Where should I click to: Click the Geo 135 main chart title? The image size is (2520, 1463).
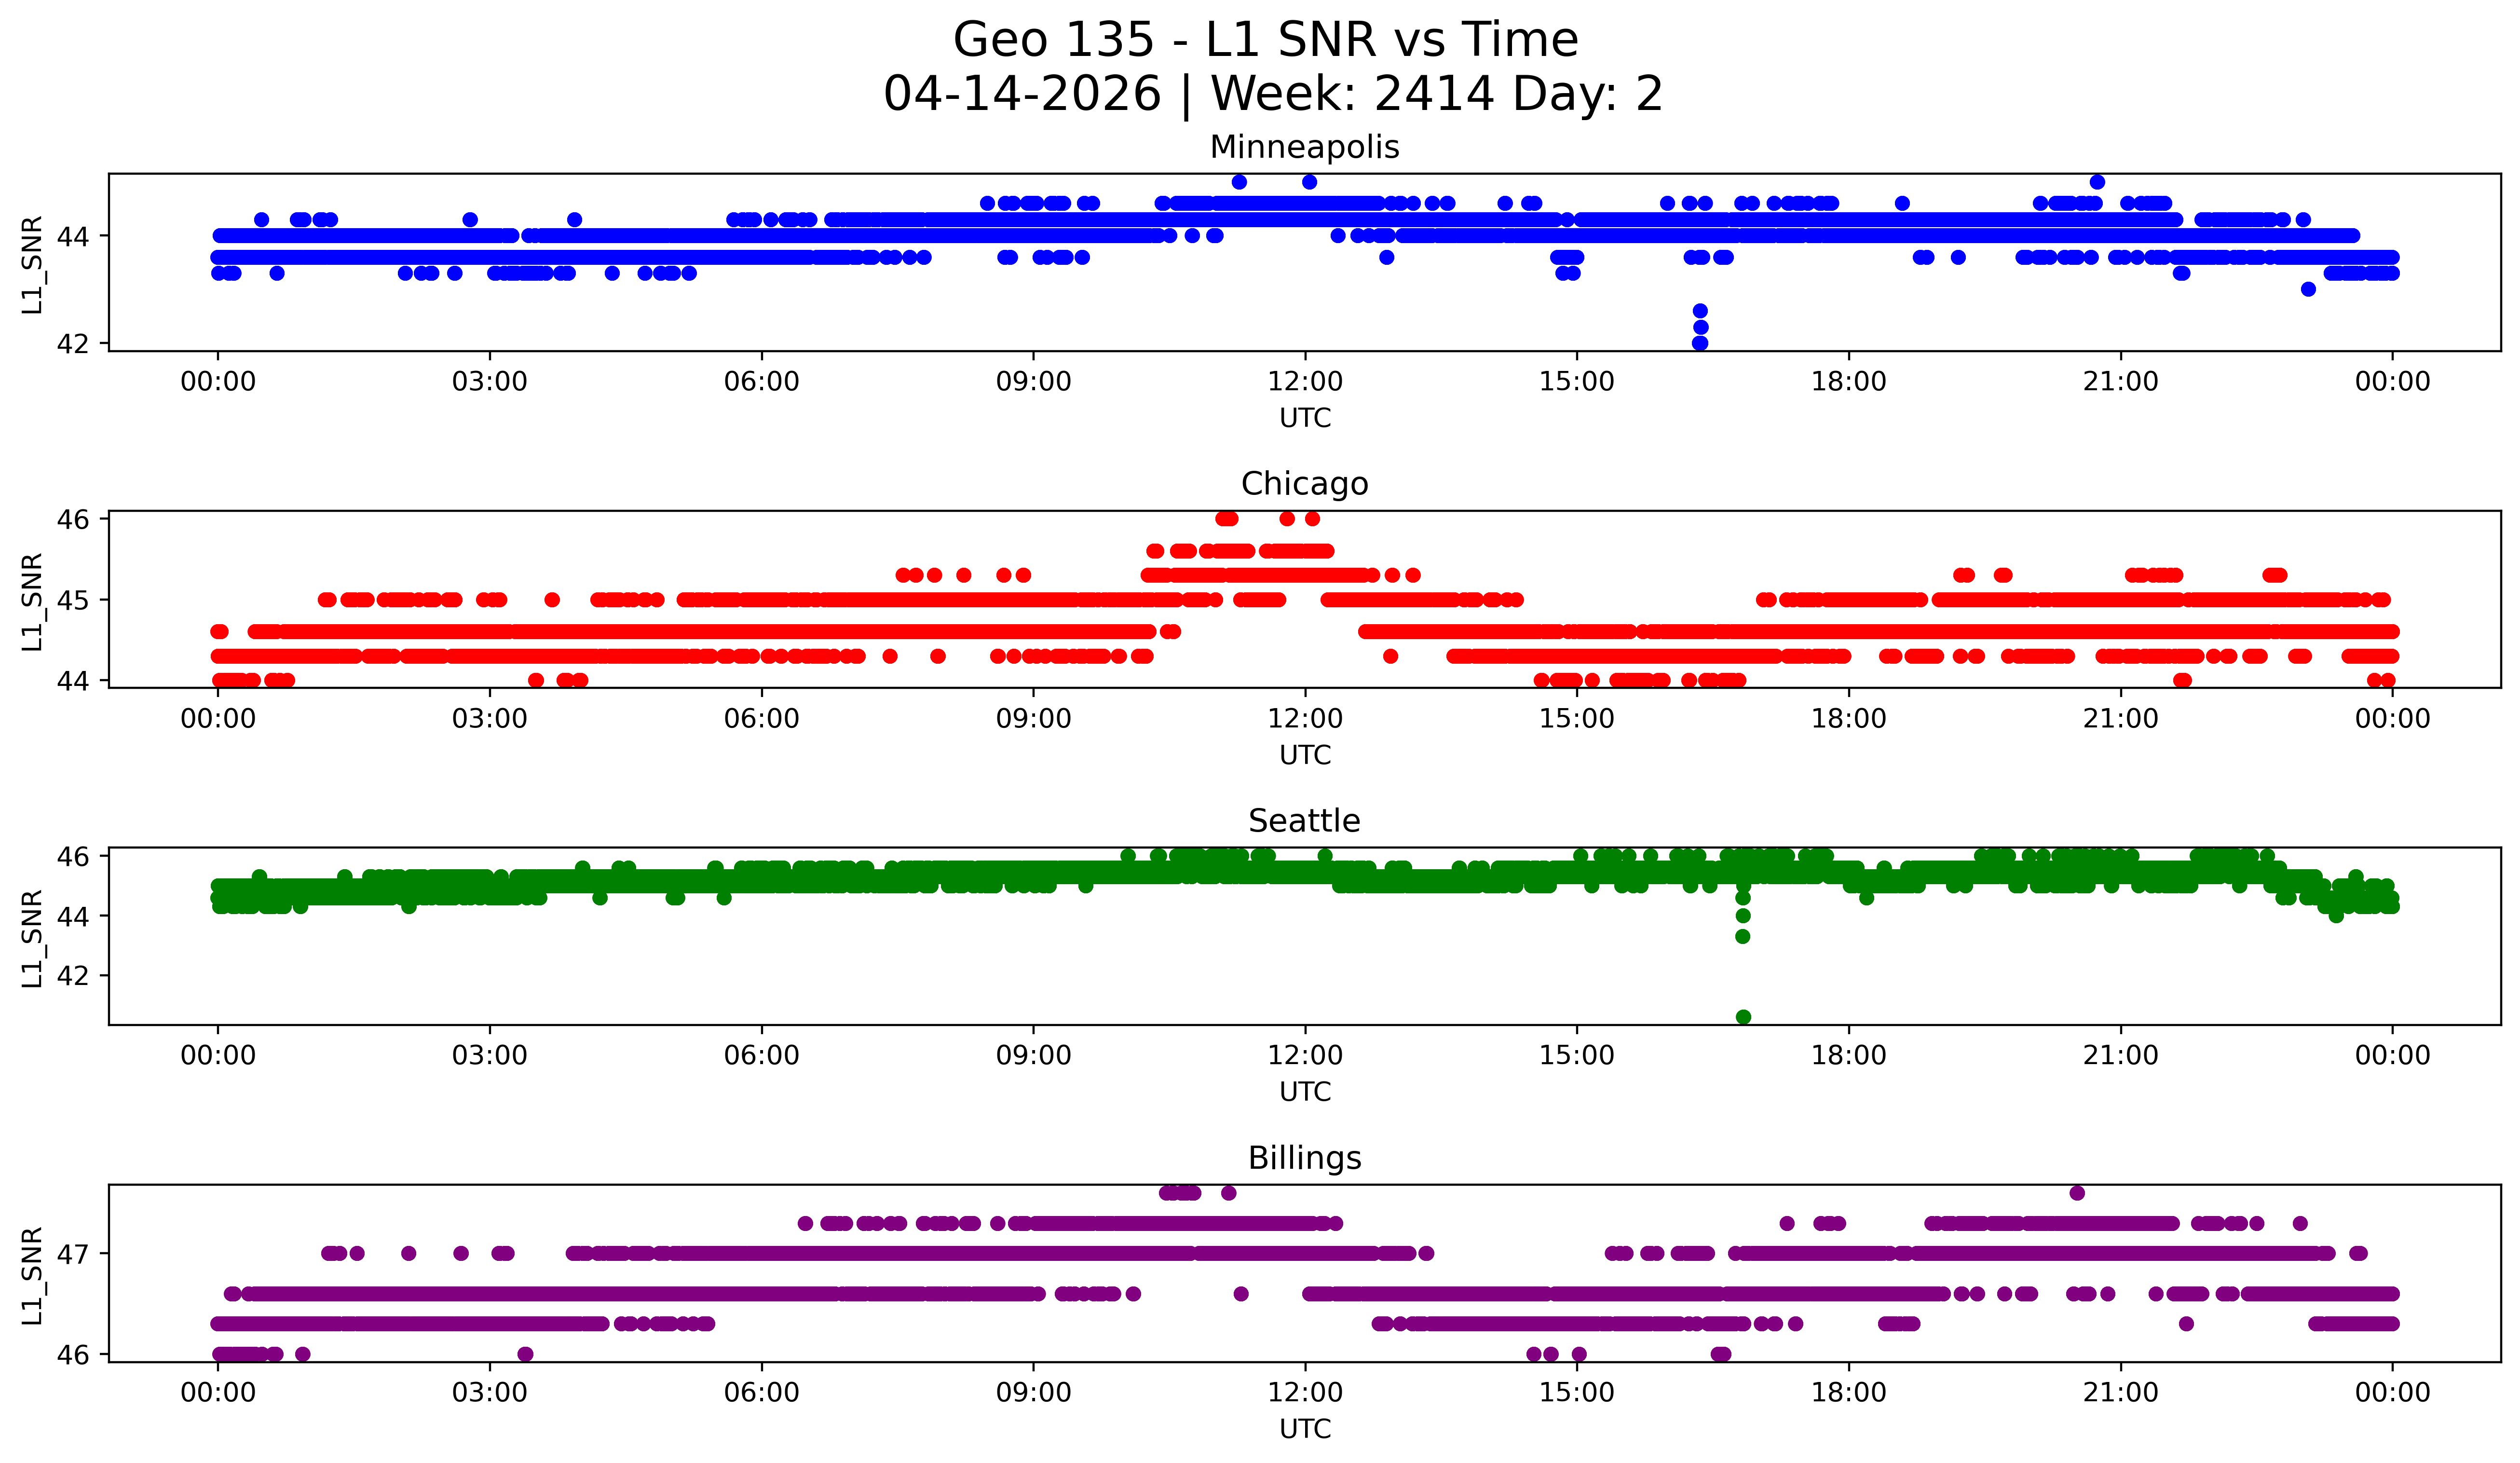[x=1265, y=40]
